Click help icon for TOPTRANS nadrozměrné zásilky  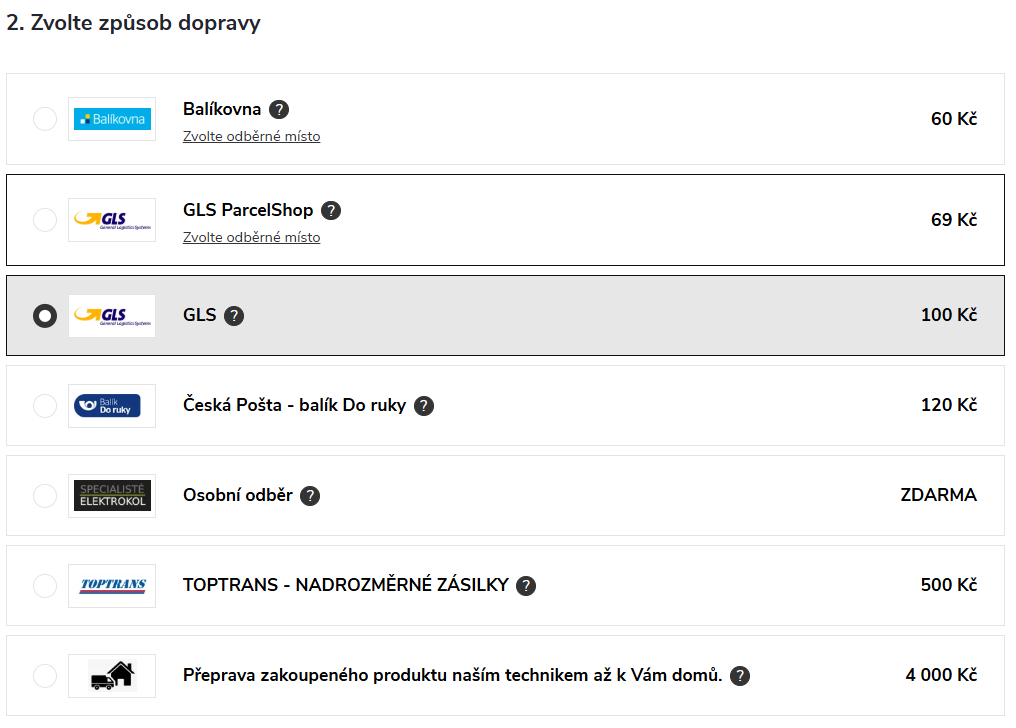[x=526, y=586]
